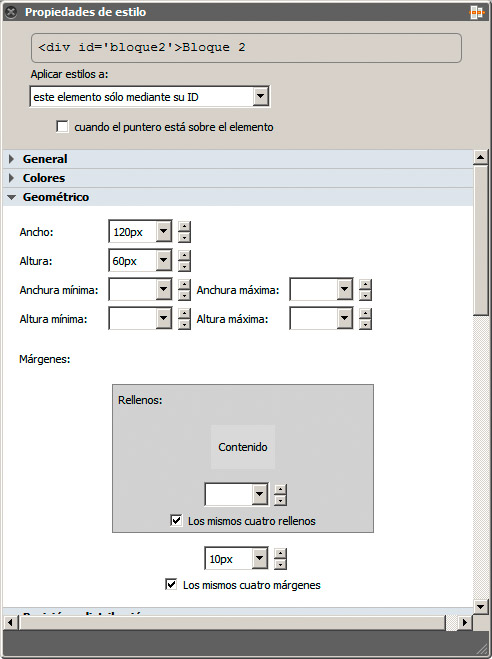Click the horizontal scrollbar right arrow

[464, 622]
